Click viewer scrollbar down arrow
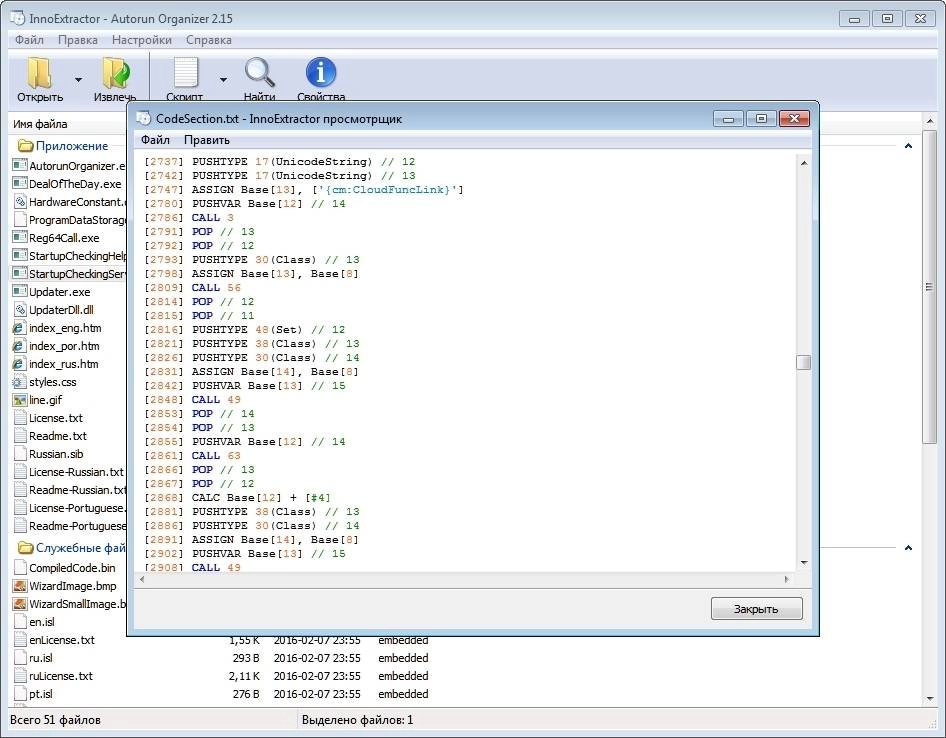Image resolution: width=946 pixels, height=738 pixels. tap(804, 562)
